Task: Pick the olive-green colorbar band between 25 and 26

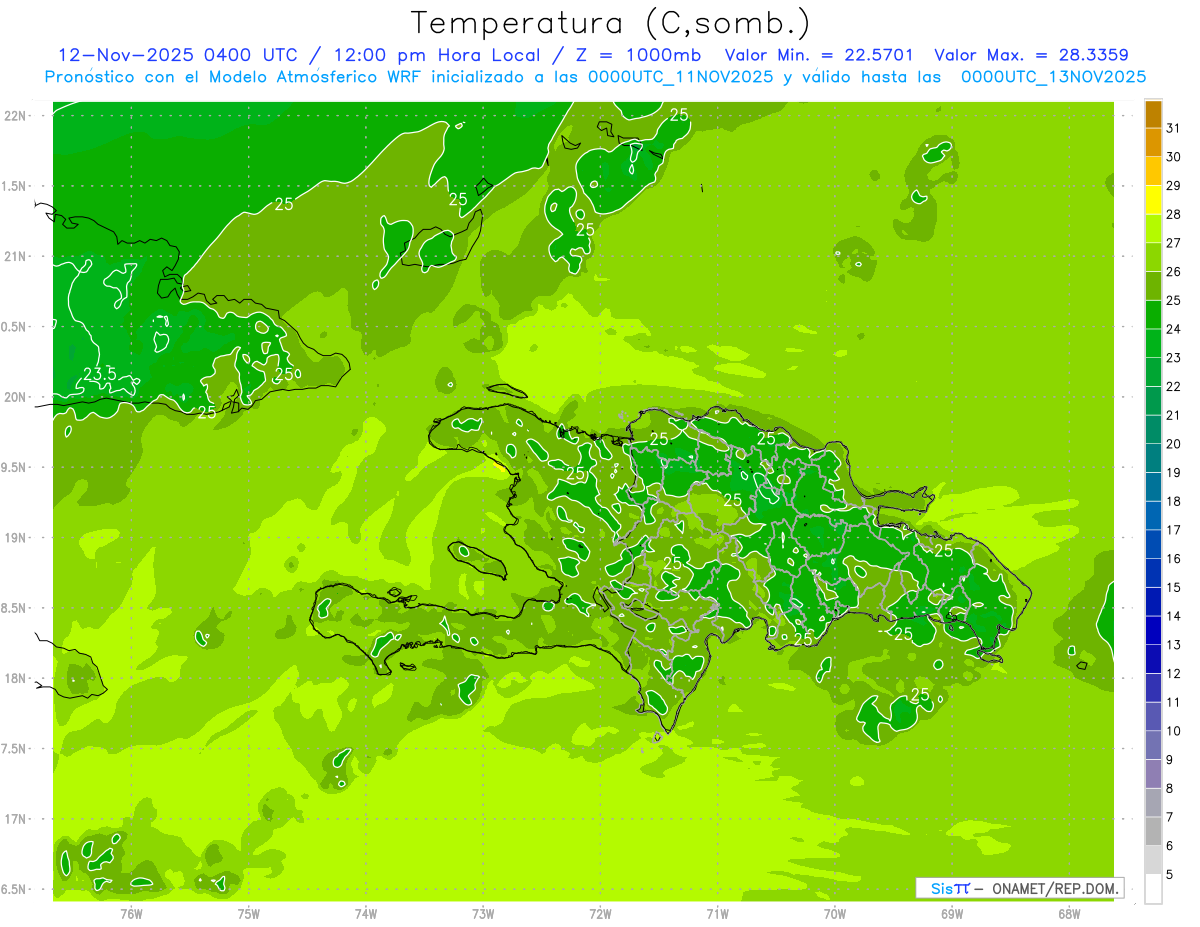Action: [1153, 286]
